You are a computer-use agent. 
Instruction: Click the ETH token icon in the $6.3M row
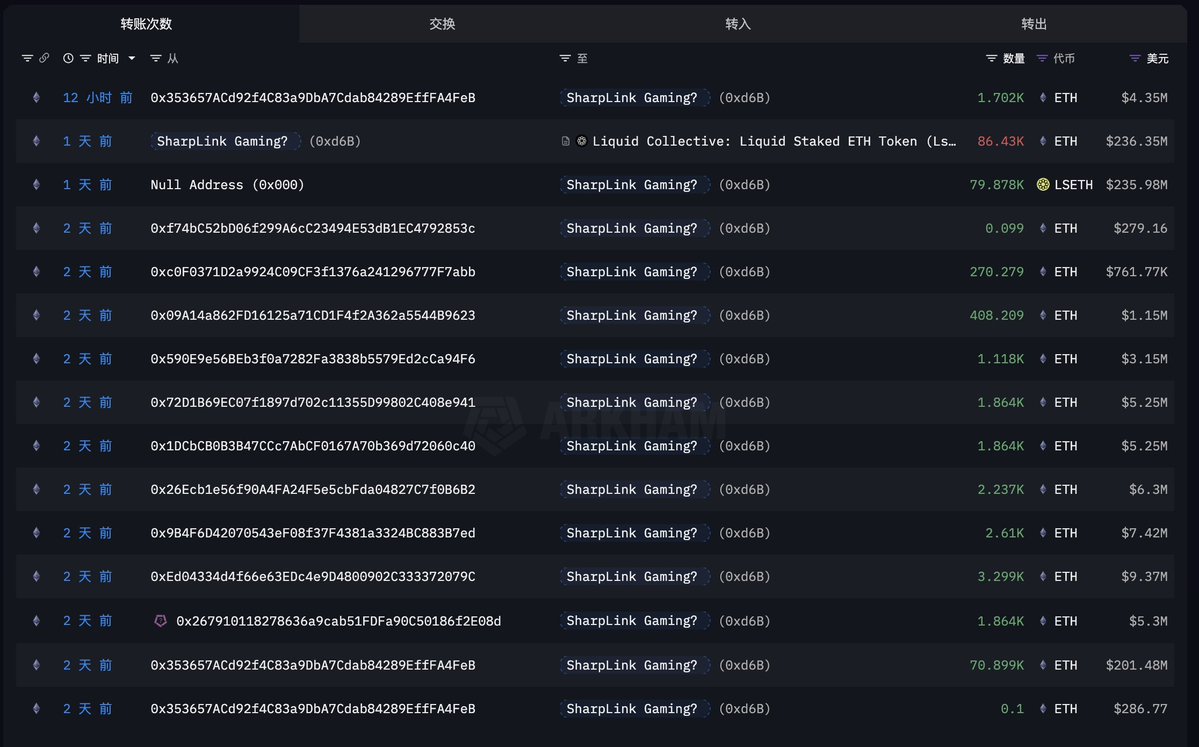point(1043,489)
